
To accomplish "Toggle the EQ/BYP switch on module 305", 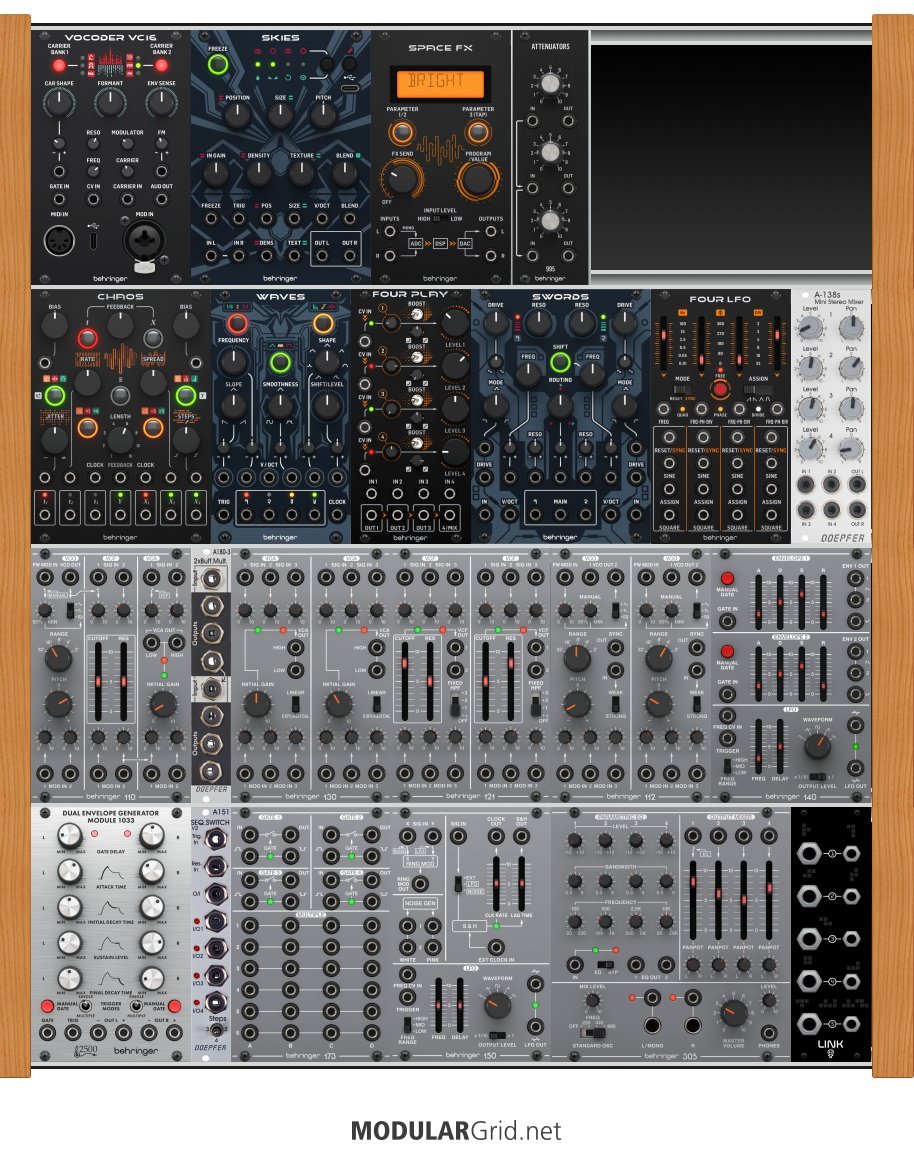I will coord(606,964).
